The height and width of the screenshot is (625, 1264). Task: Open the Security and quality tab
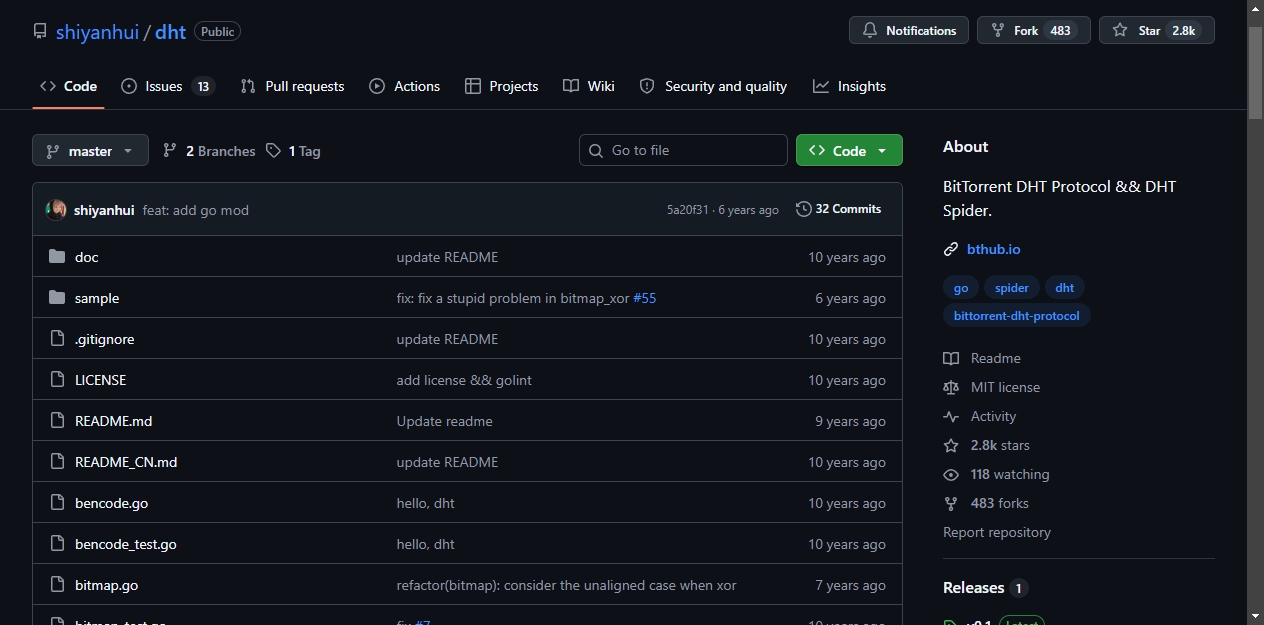coord(713,86)
